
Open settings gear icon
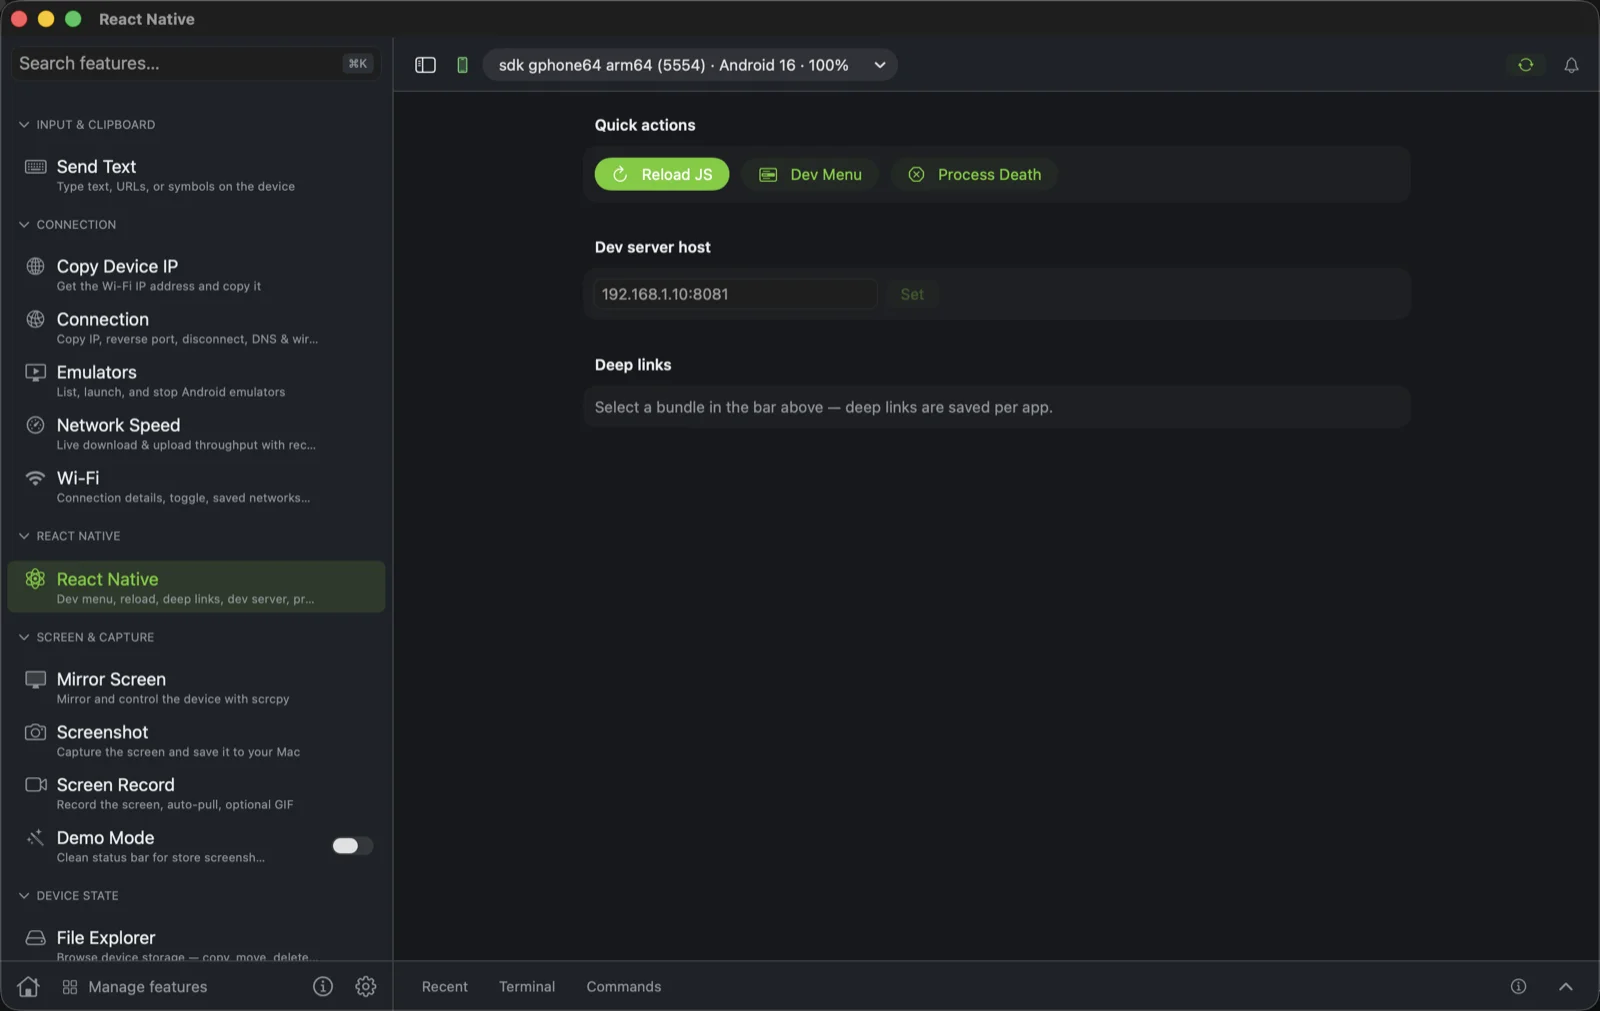[x=366, y=987]
